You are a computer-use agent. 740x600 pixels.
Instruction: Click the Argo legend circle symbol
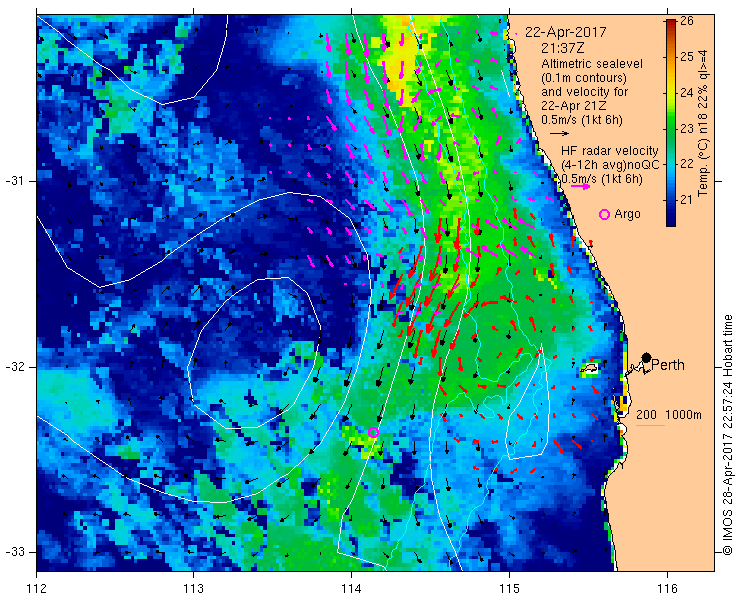coord(604,214)
